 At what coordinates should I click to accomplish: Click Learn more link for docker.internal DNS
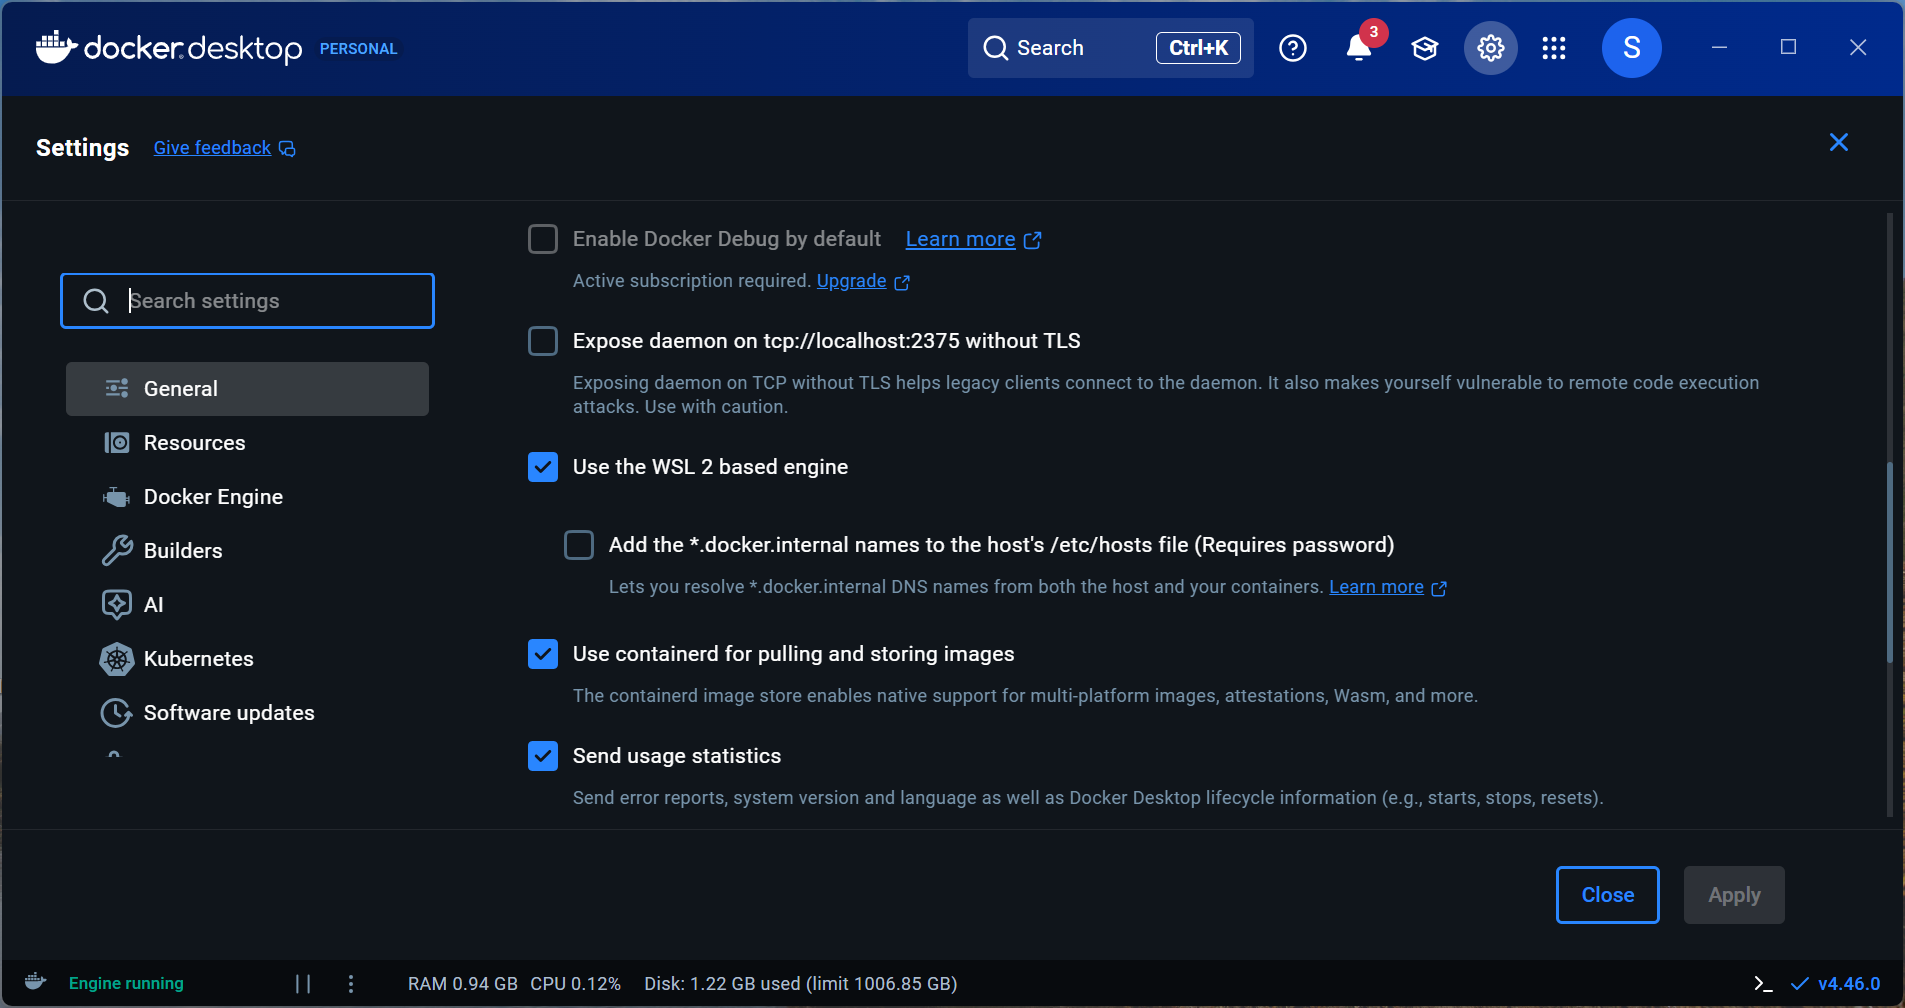coord(1376,587)
